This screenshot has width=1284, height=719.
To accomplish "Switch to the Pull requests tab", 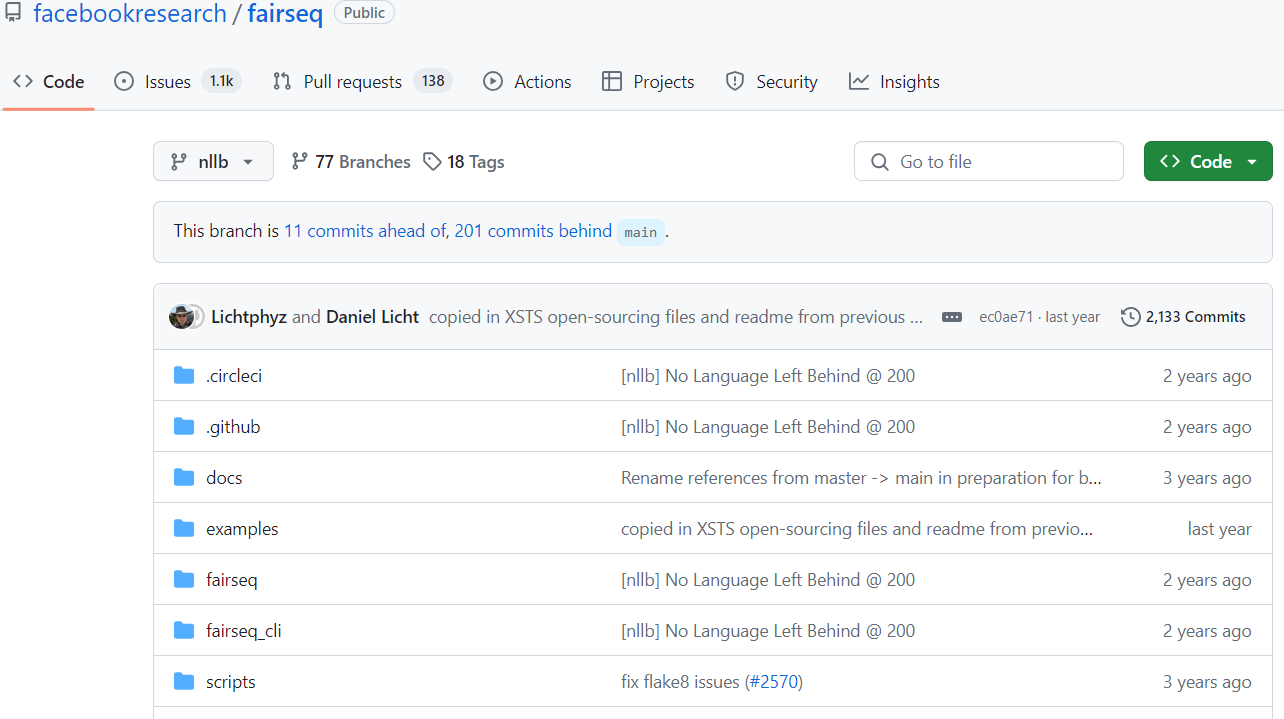I will point(352,82).
